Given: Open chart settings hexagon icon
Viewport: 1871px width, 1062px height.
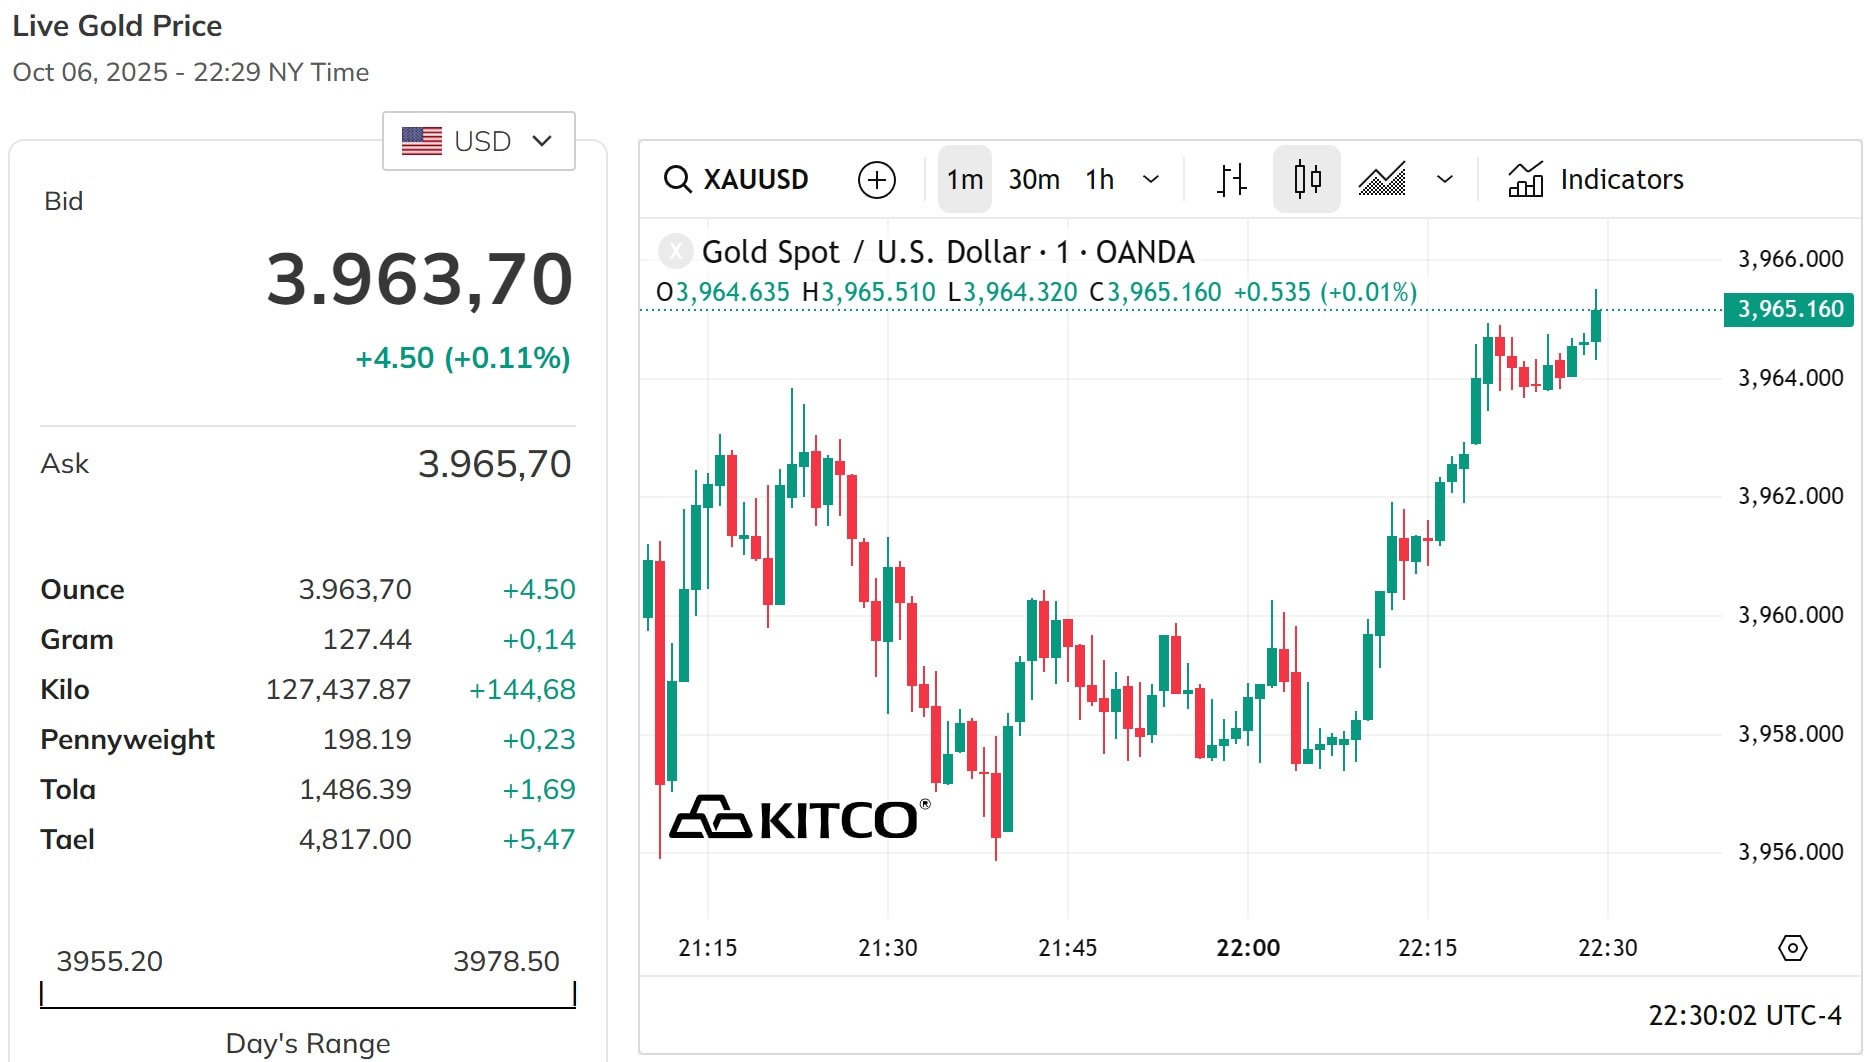Looking at the screenshot, I should 1793,948.
